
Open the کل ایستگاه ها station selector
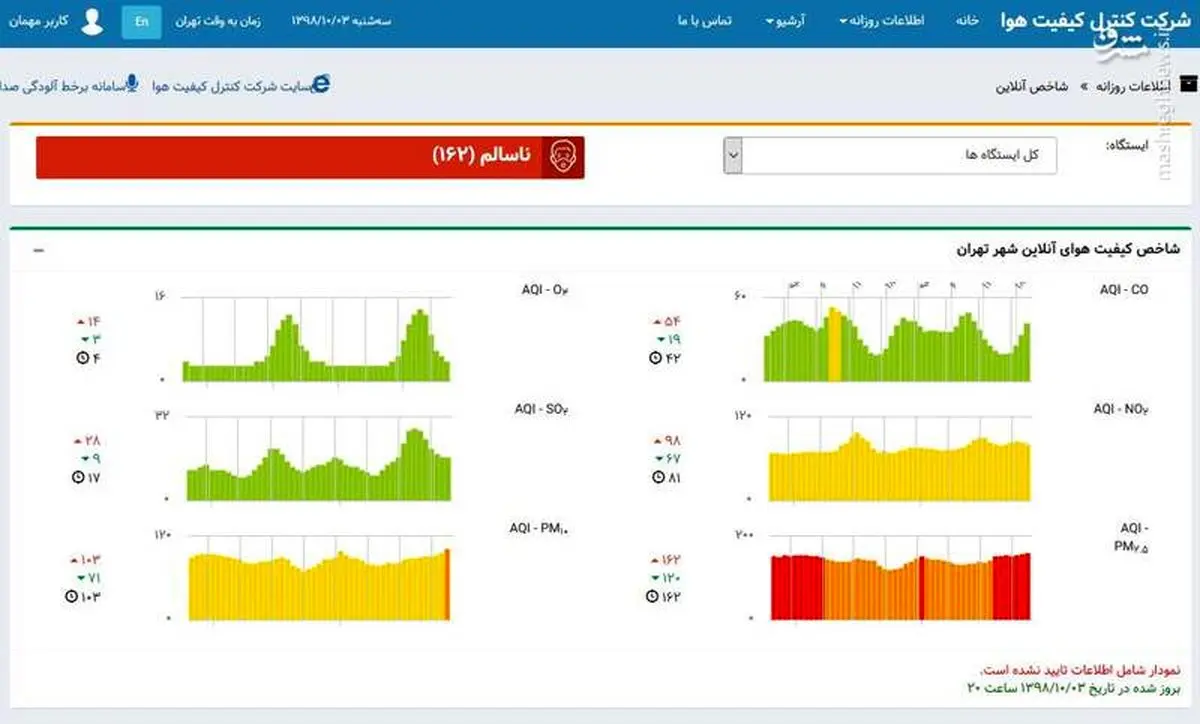[890, 155]
